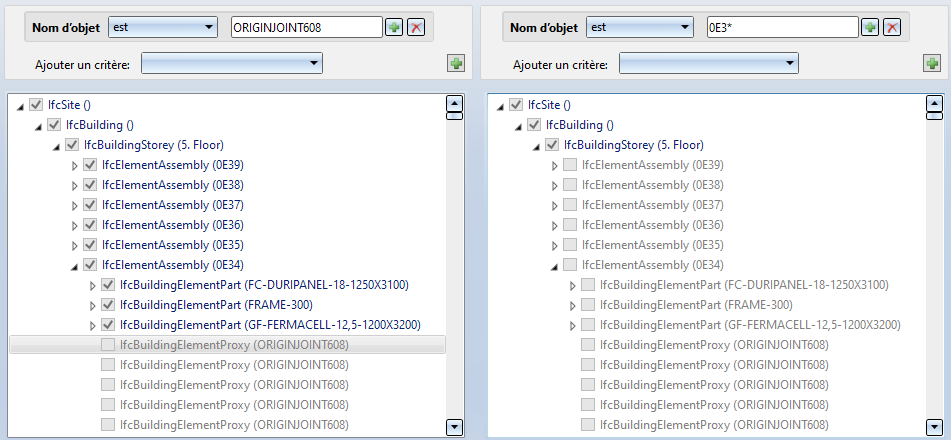951x440 pixels.
Task: Expand greyed-out IfcElementAssembly (0E39) node
Action: click(x=554, y=165)
